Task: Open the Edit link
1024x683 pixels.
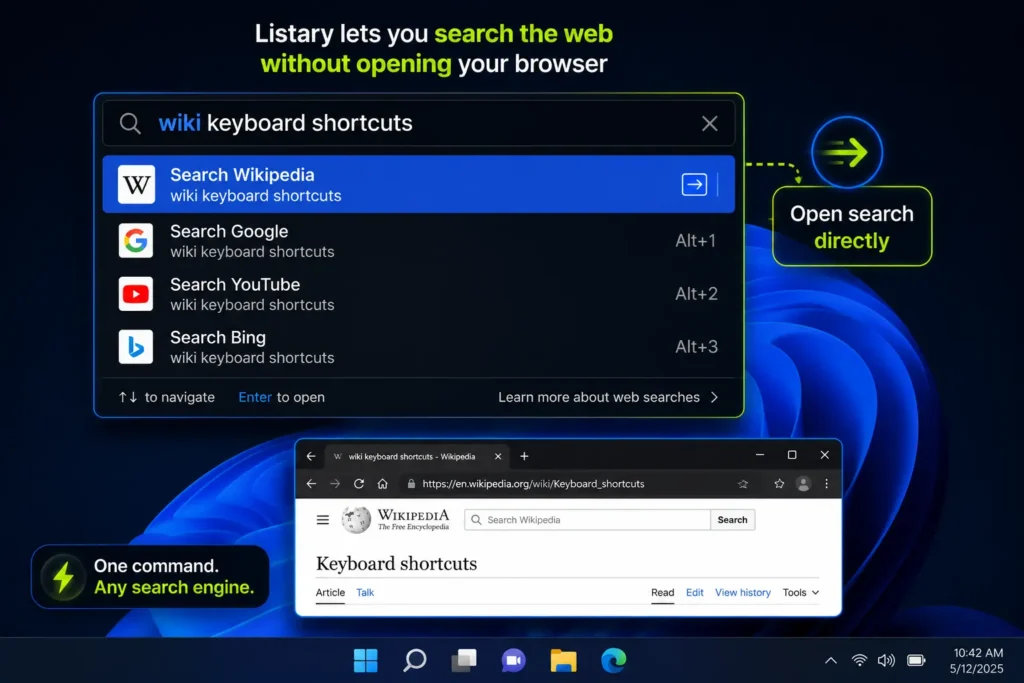Action: coord(695,592)
